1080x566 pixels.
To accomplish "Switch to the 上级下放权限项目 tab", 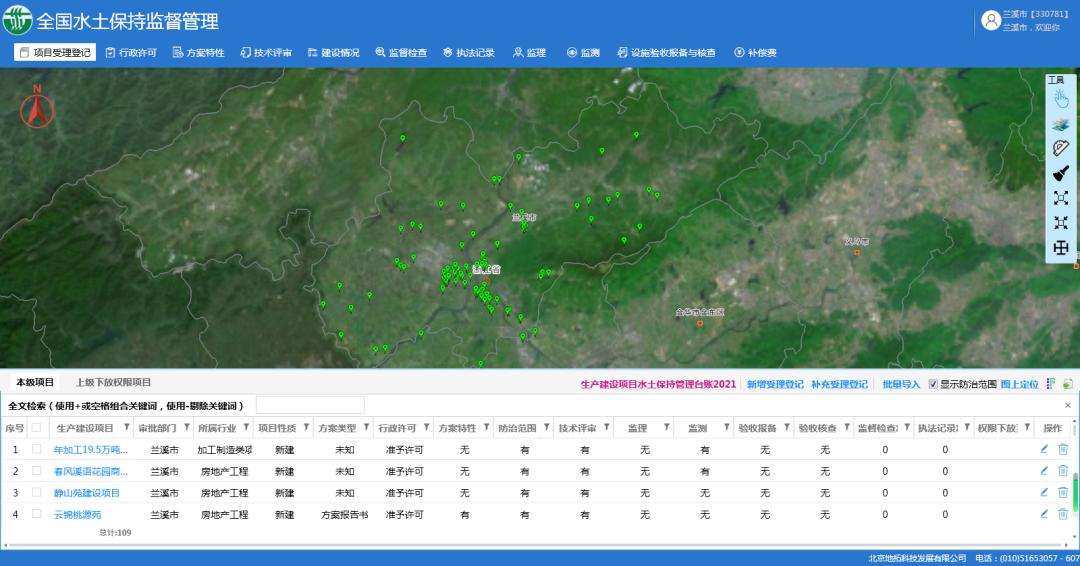I will point(113,383).
